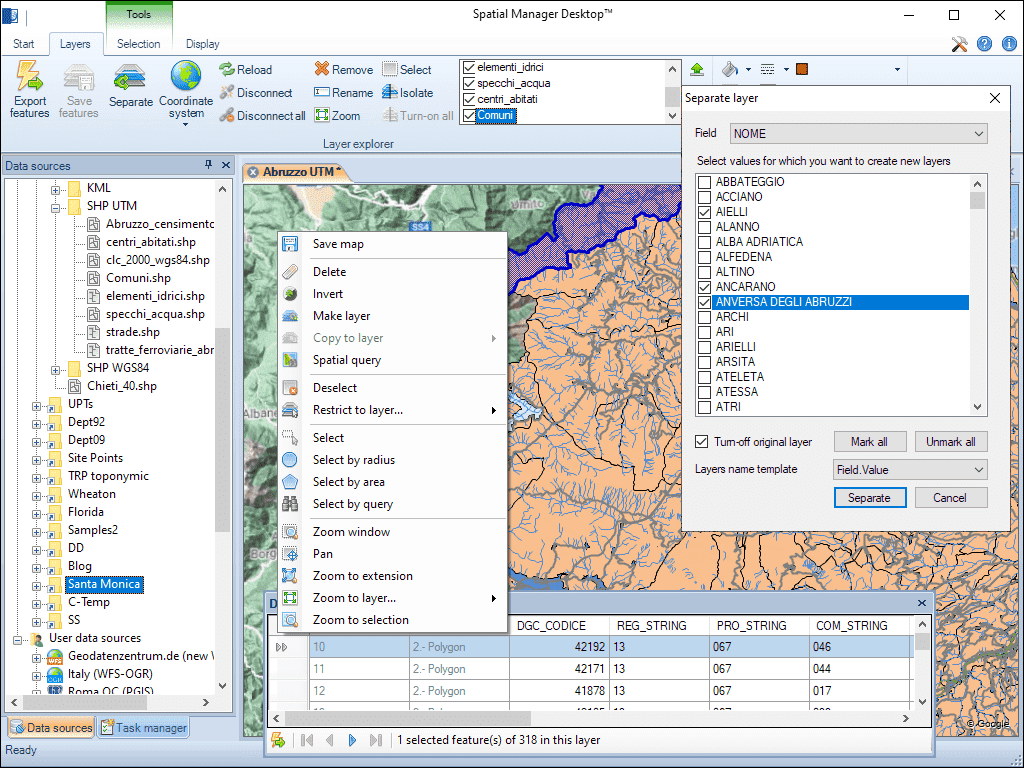The width and height of the screenshot is (1024, 768).
Task: Click the Separate layer ribbon icon
Action: [130, 78]
